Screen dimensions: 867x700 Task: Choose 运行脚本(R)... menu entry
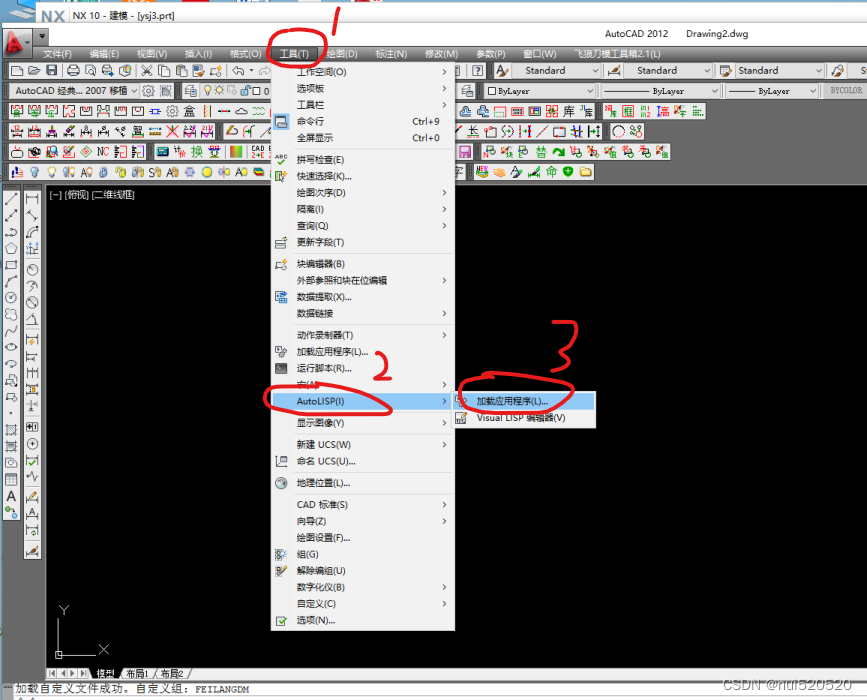pos(363,368)
